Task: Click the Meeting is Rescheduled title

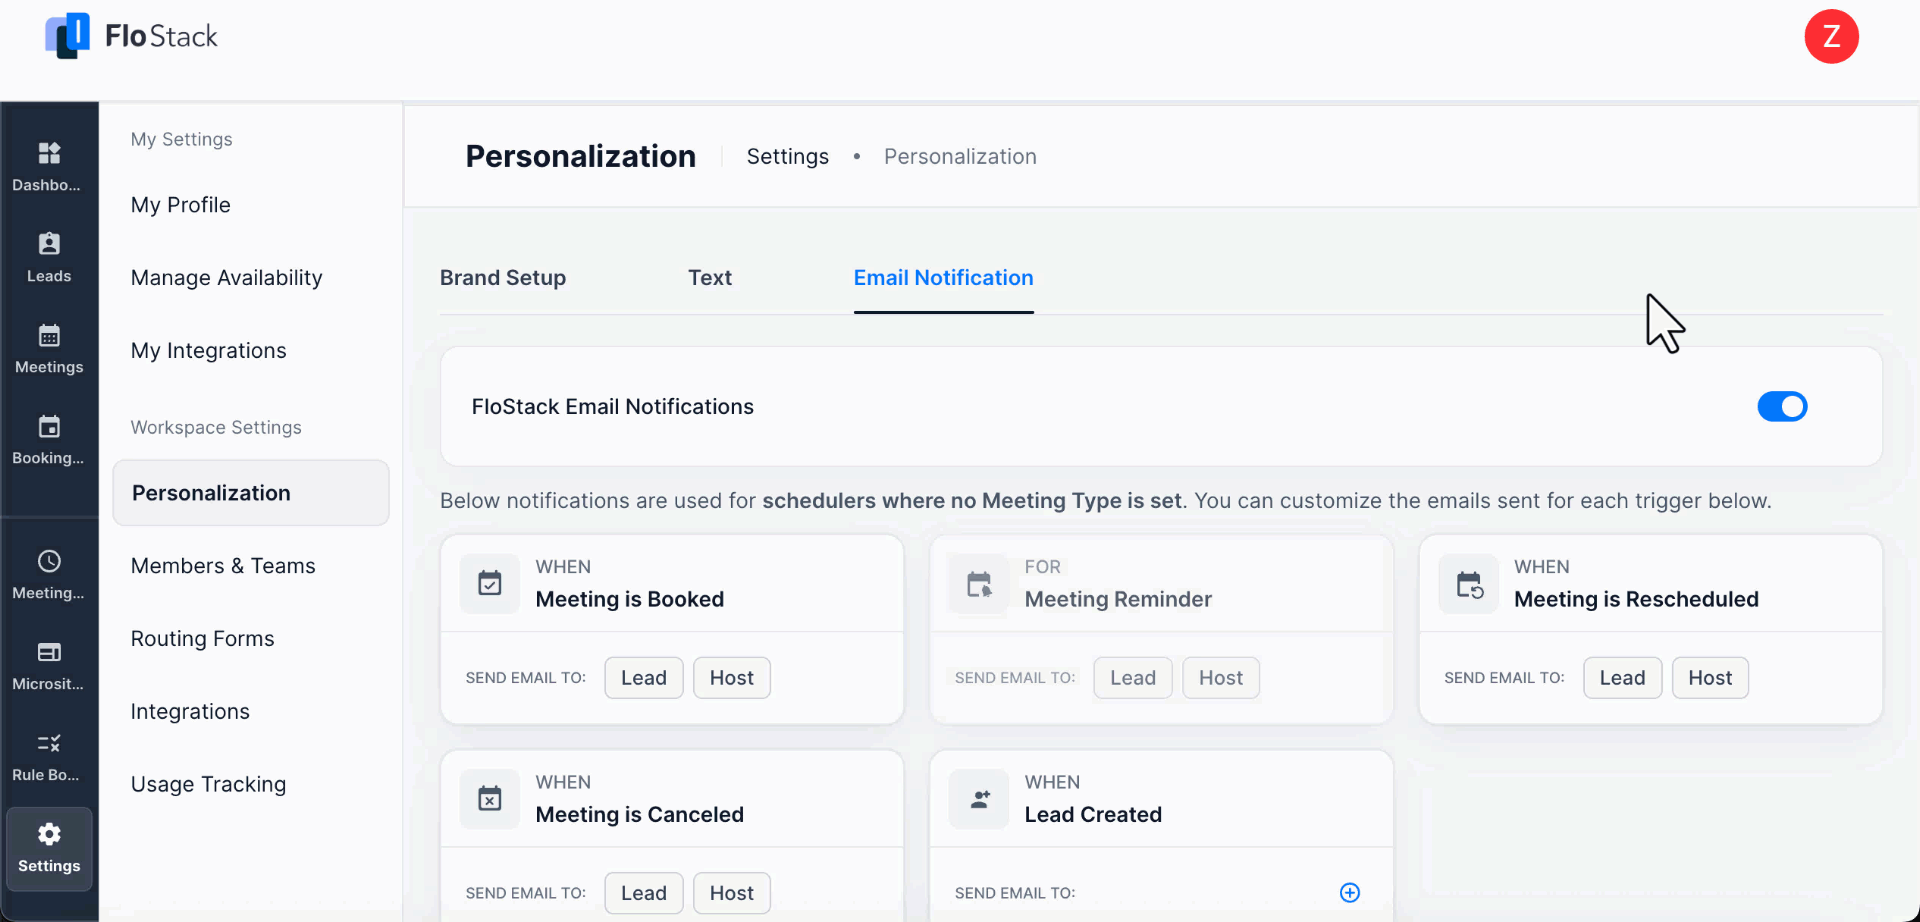Action: pos(1636,599)
